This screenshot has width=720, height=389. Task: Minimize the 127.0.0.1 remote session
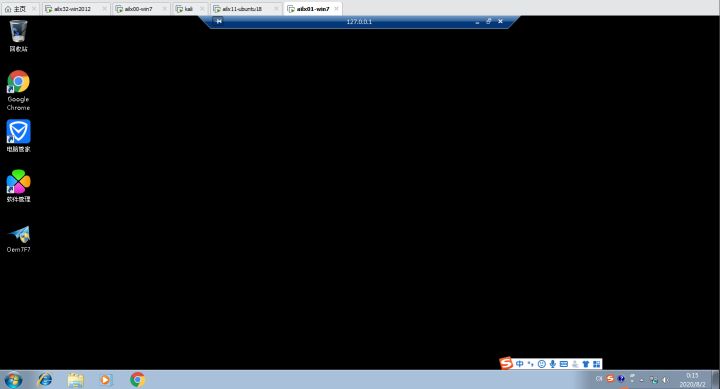(x=477, y=22)
